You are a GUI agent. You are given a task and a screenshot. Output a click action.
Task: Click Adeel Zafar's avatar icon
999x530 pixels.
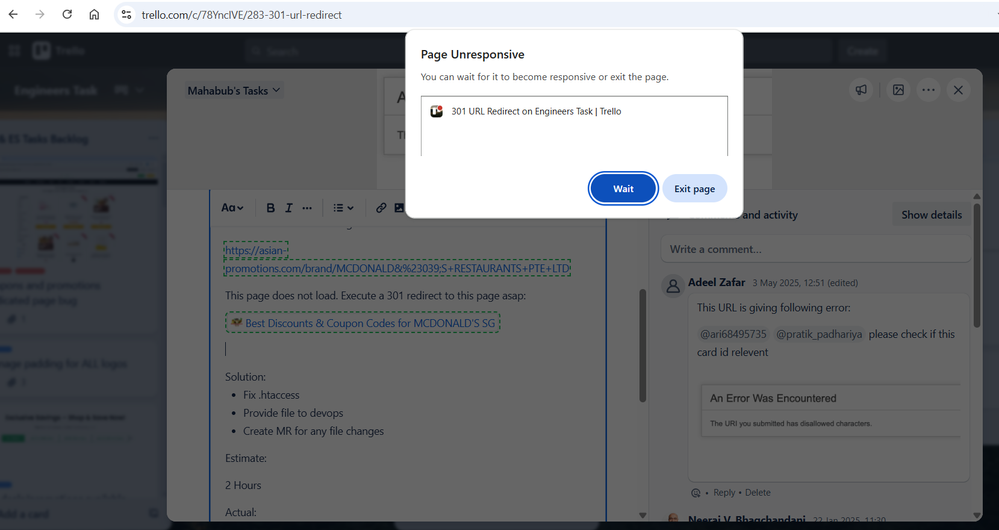point(673,286)
